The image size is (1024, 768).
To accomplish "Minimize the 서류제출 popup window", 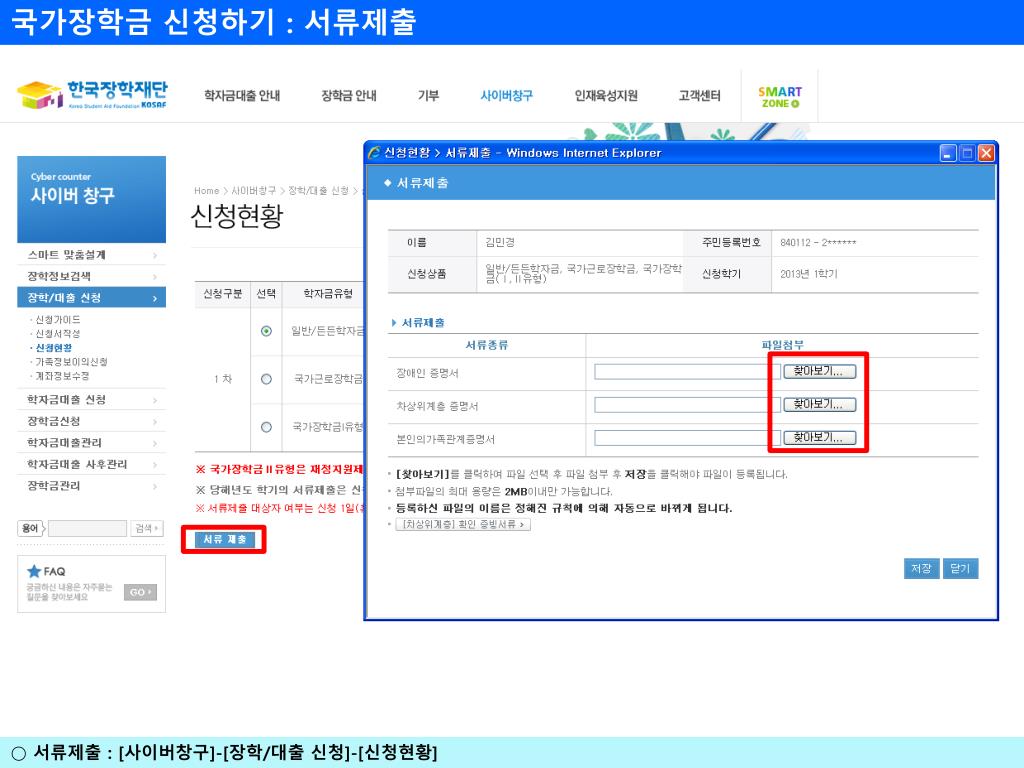I will point(948,153).
